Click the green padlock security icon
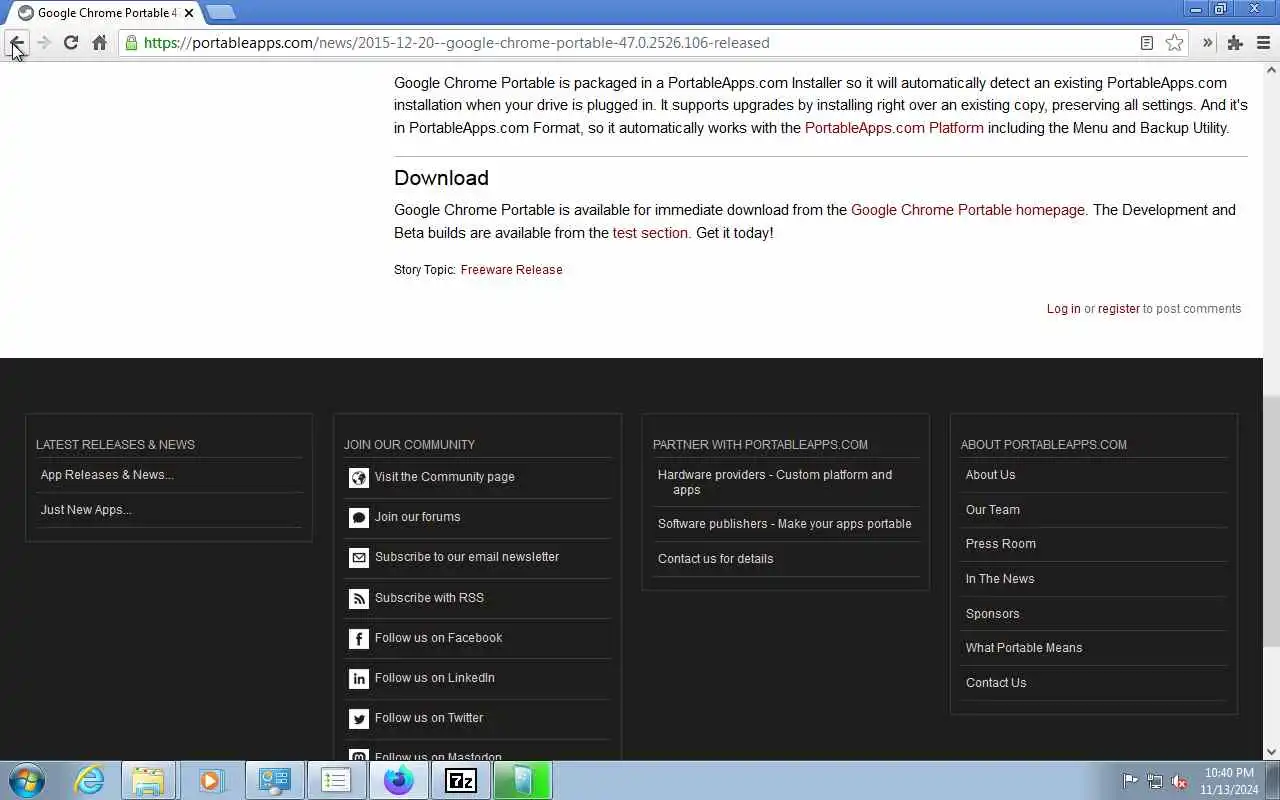The width and height of the screenshot is (1280, 800). [131, 43]
